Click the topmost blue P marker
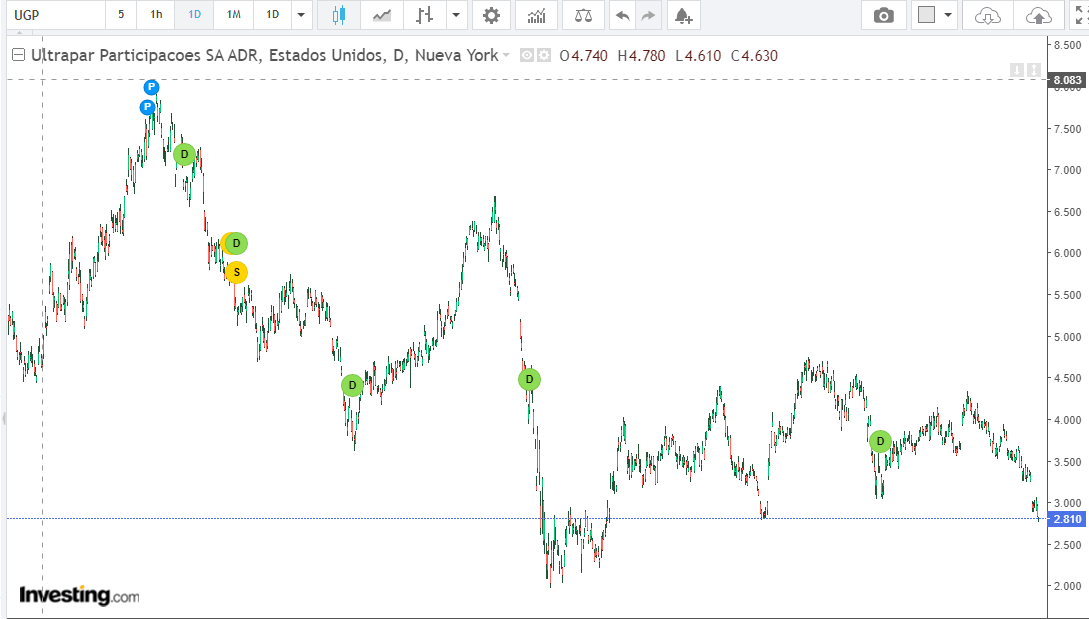The height and width of the screenshot is (619, 1089). coord(151,88)
